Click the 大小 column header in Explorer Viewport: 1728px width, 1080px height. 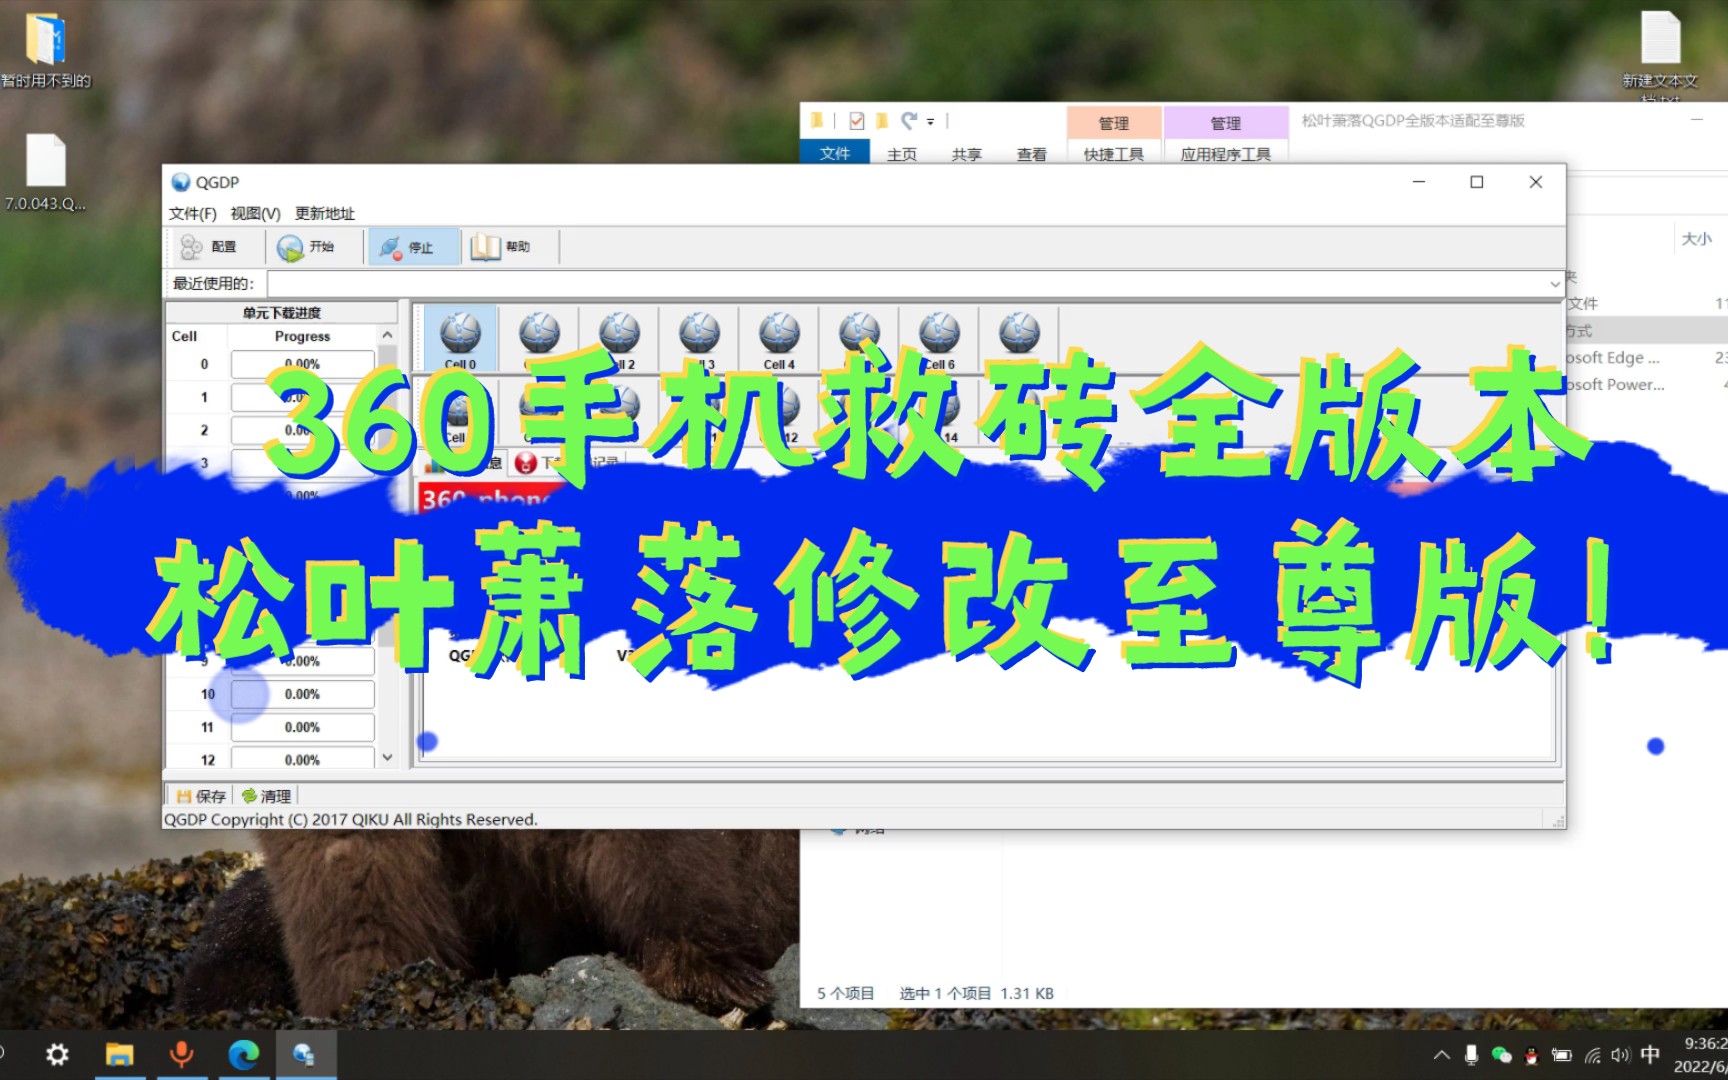1697,239
